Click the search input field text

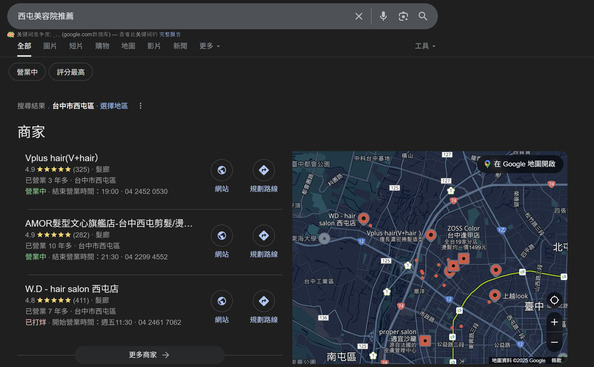coord(46,16)
